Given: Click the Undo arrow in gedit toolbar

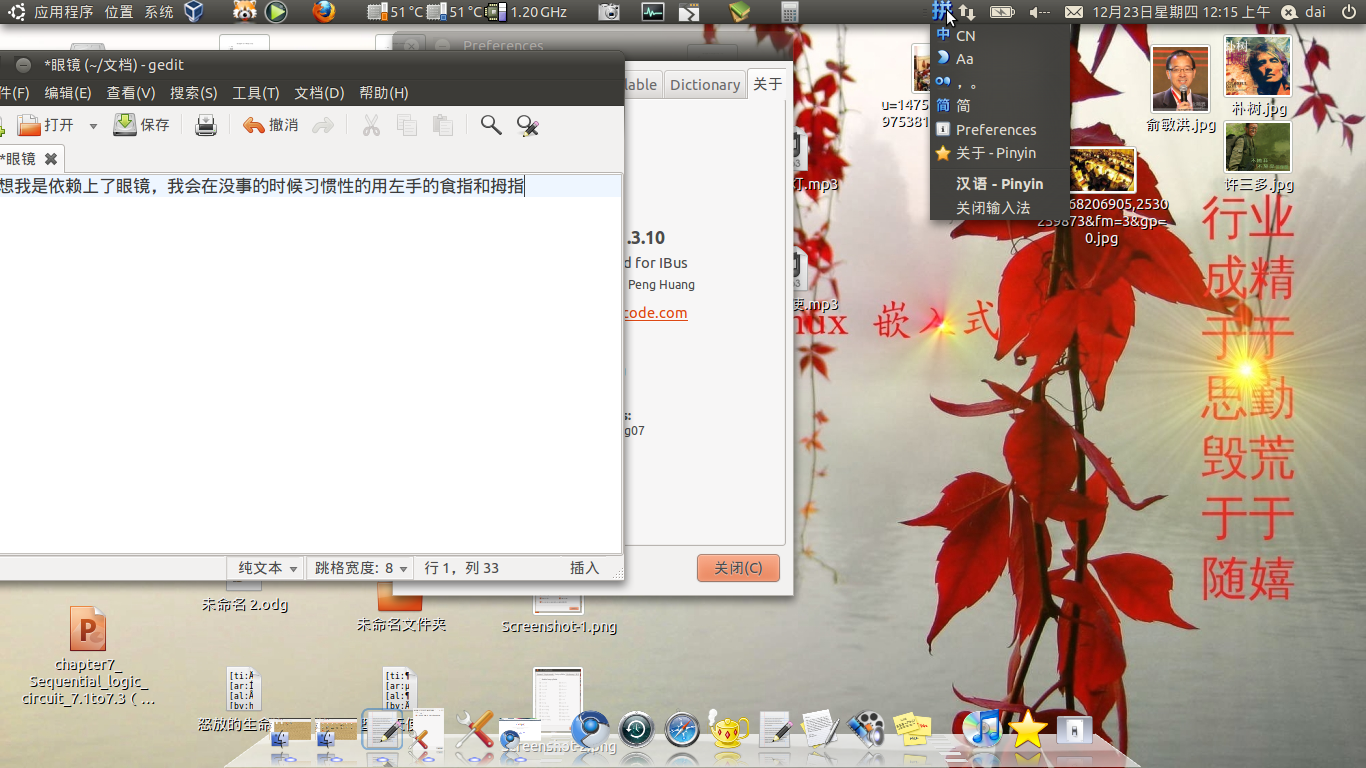Looking at the screenshot, I should coord(254,125).
